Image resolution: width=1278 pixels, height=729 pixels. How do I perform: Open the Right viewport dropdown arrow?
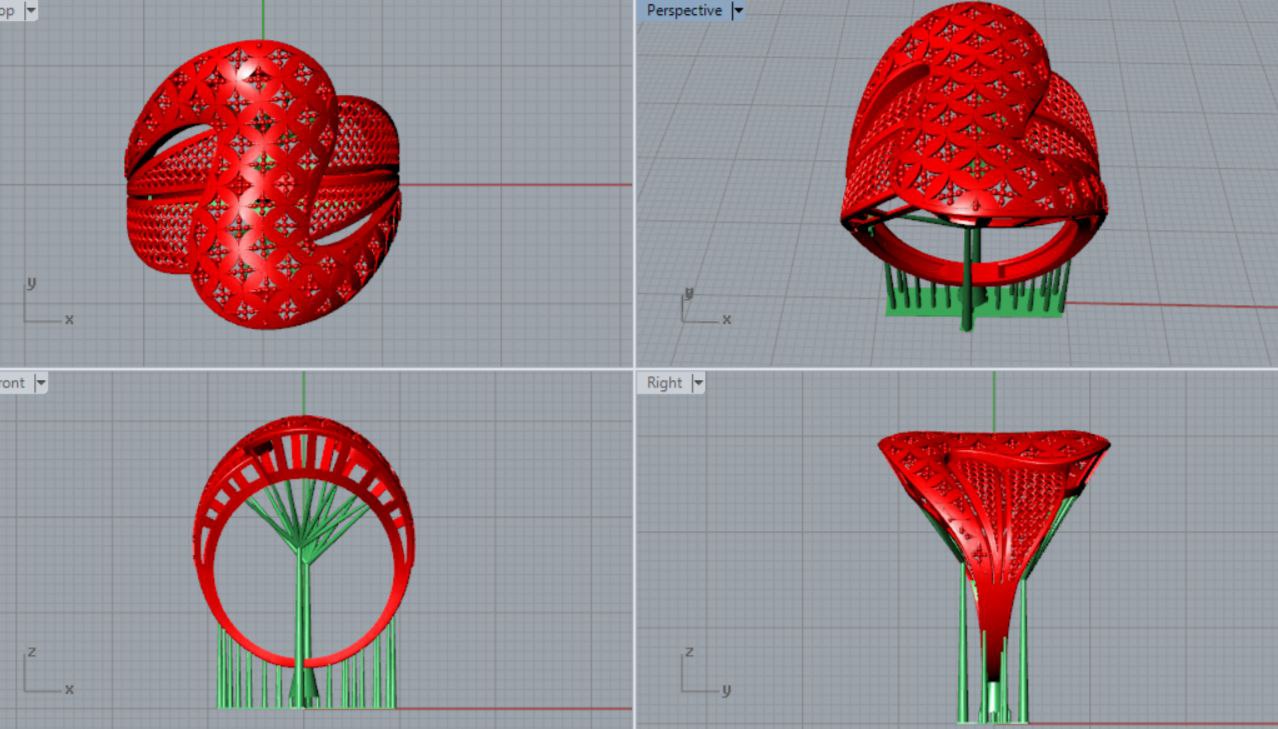coord(697,383)
